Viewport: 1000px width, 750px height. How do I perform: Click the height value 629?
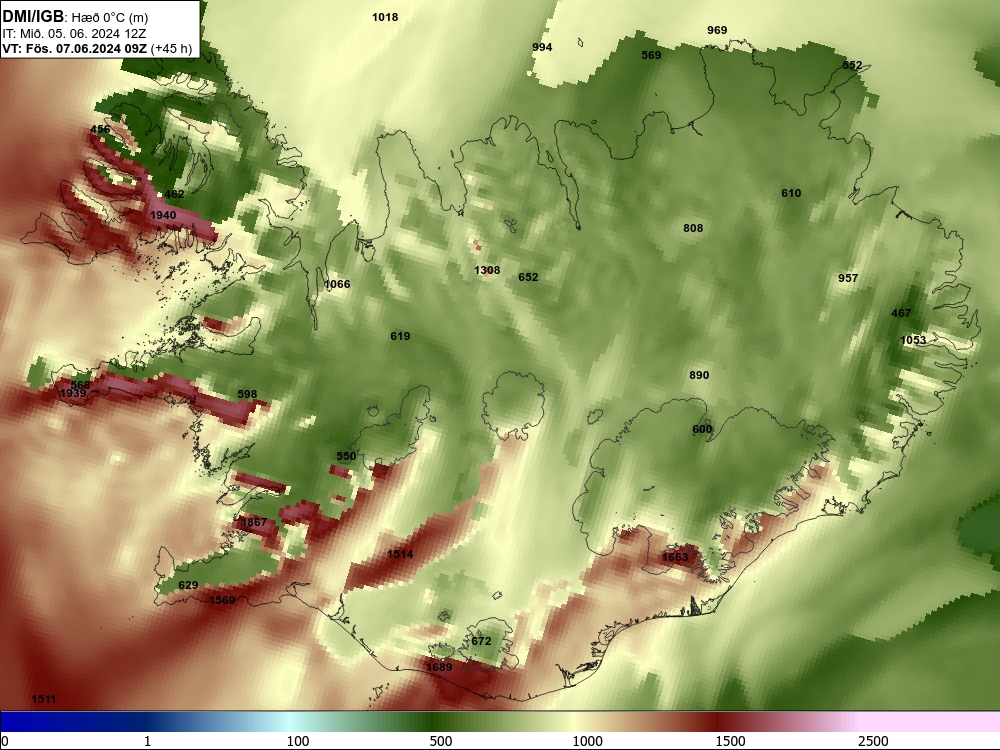point(188,585)
